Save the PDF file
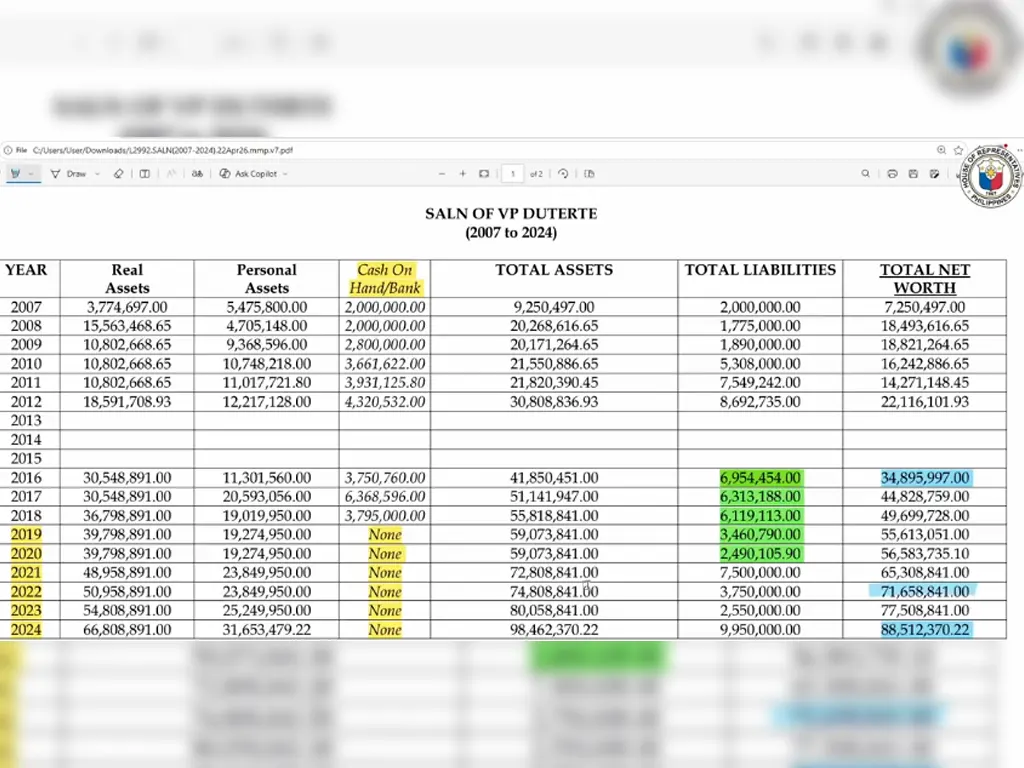 [913, 174]
